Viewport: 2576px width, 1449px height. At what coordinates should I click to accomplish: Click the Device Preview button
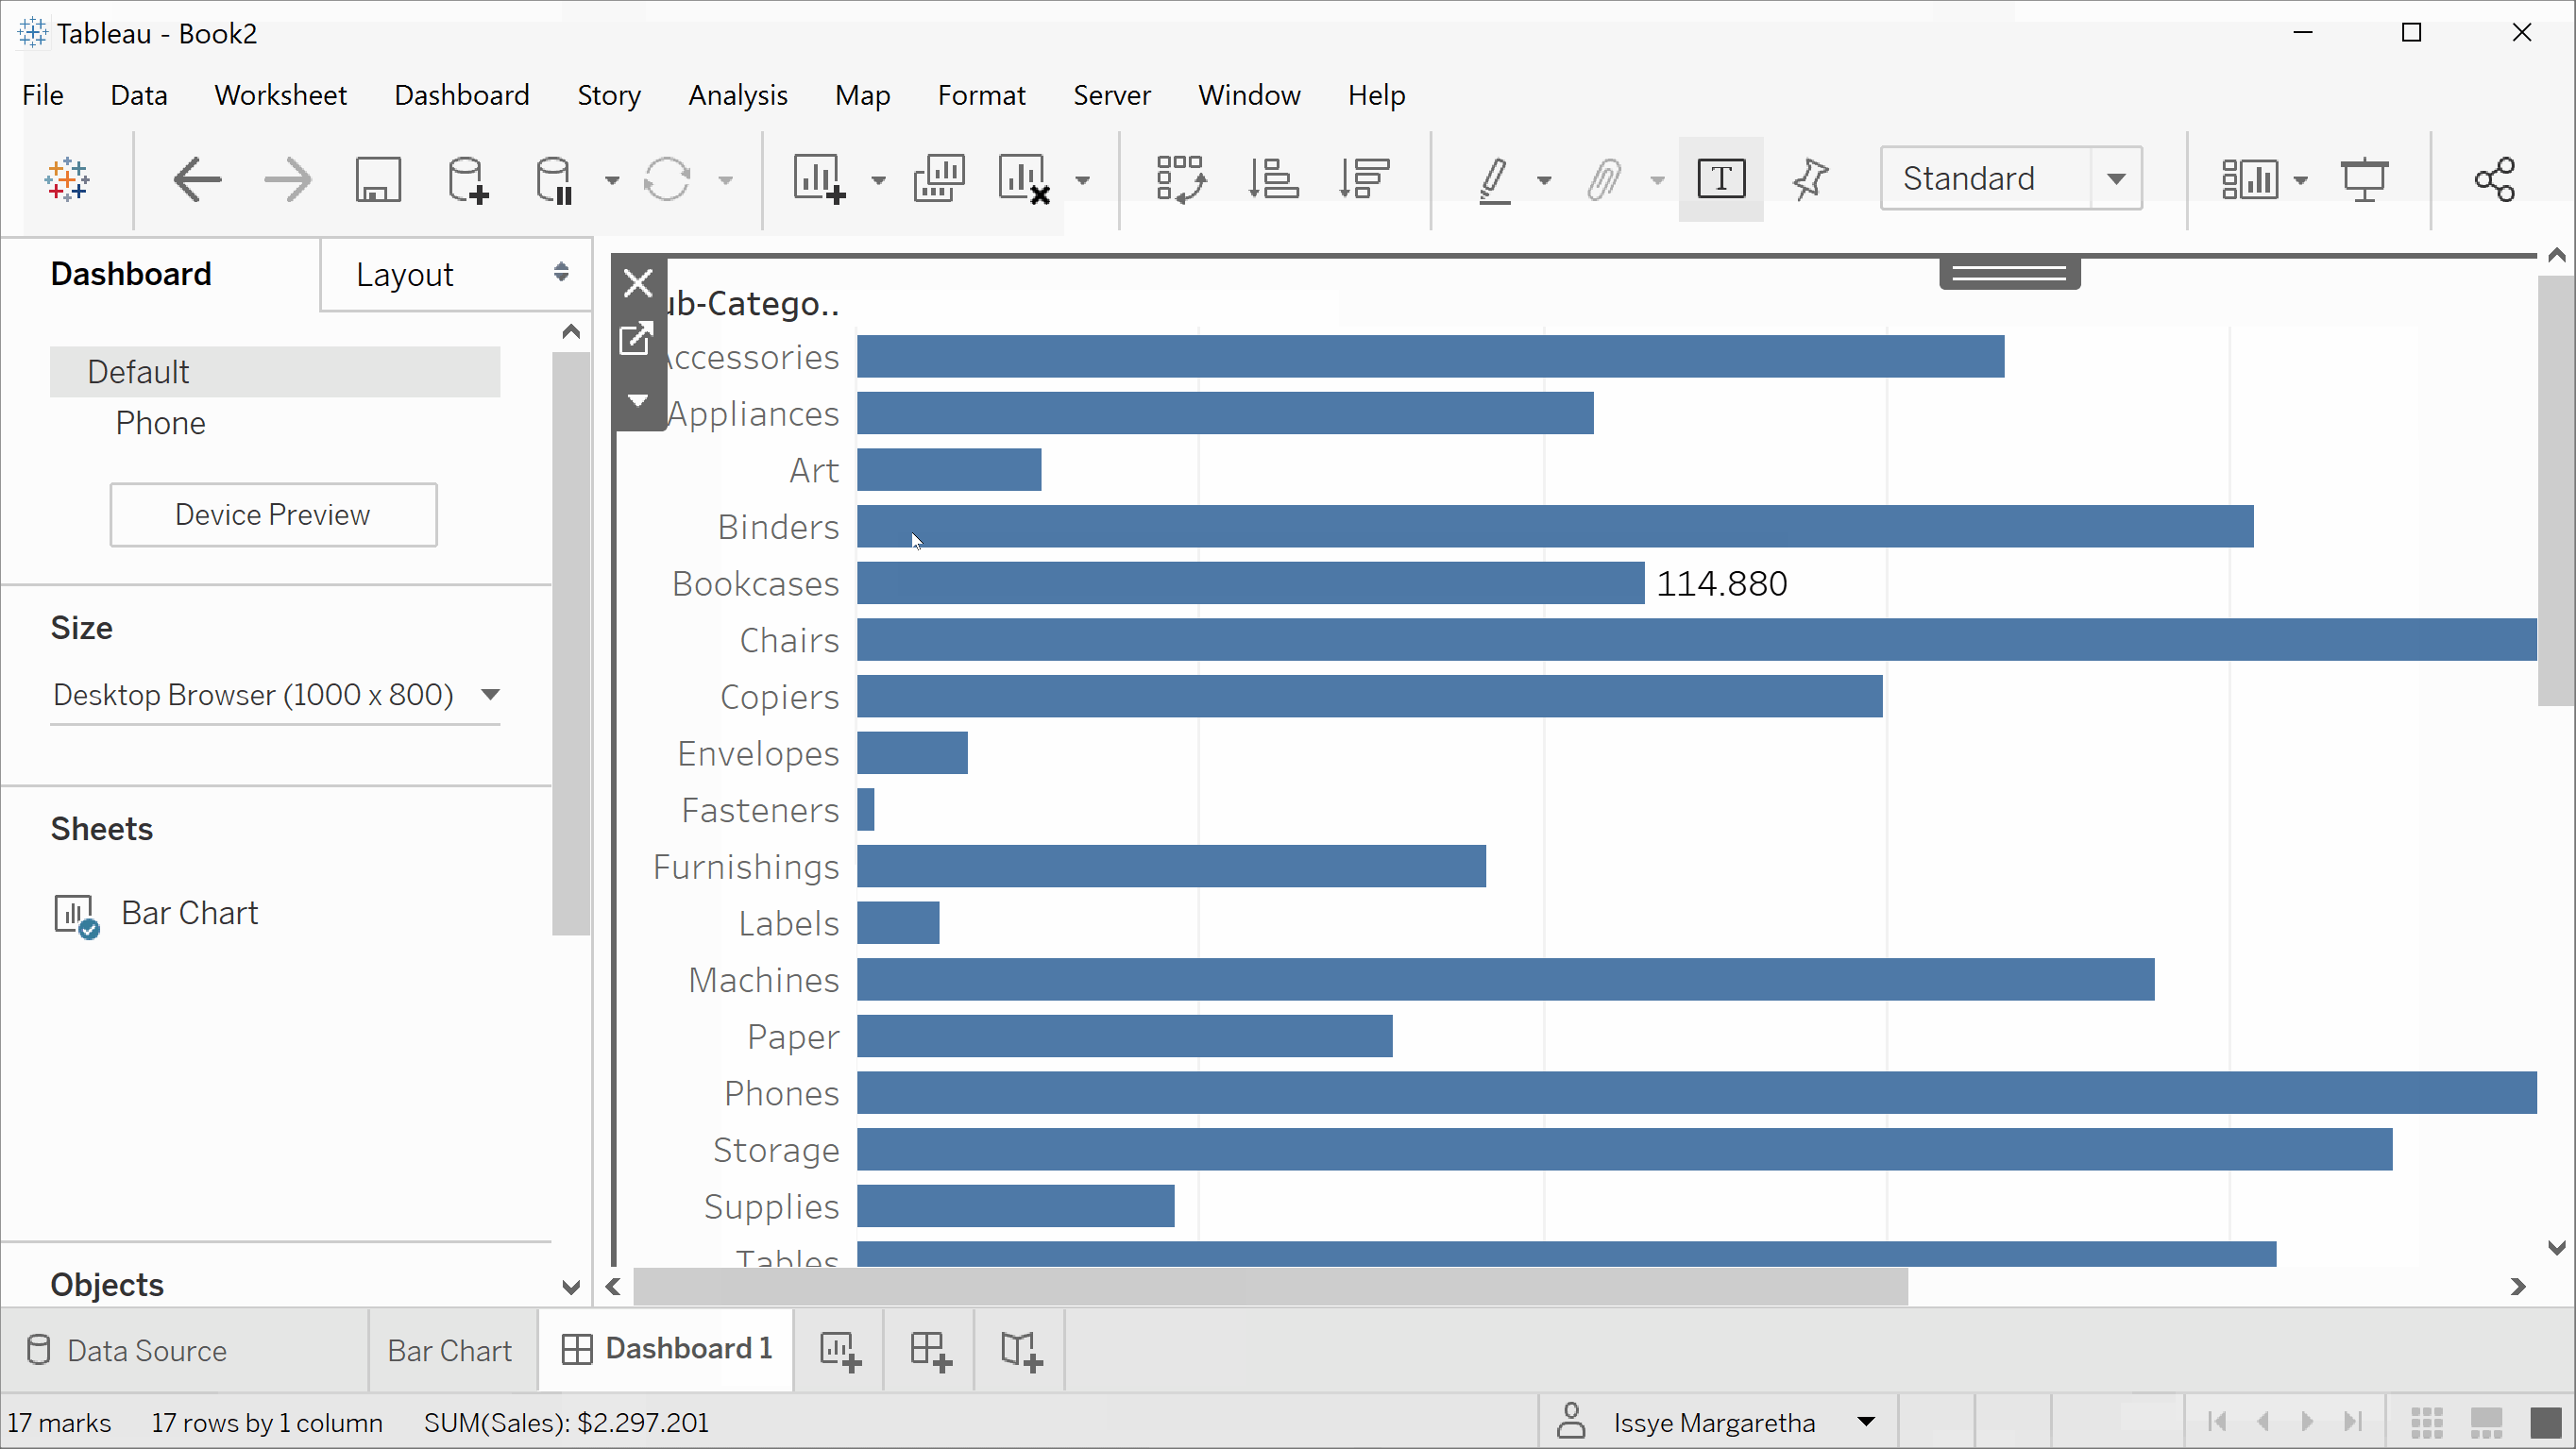click(x=273, y=514)
